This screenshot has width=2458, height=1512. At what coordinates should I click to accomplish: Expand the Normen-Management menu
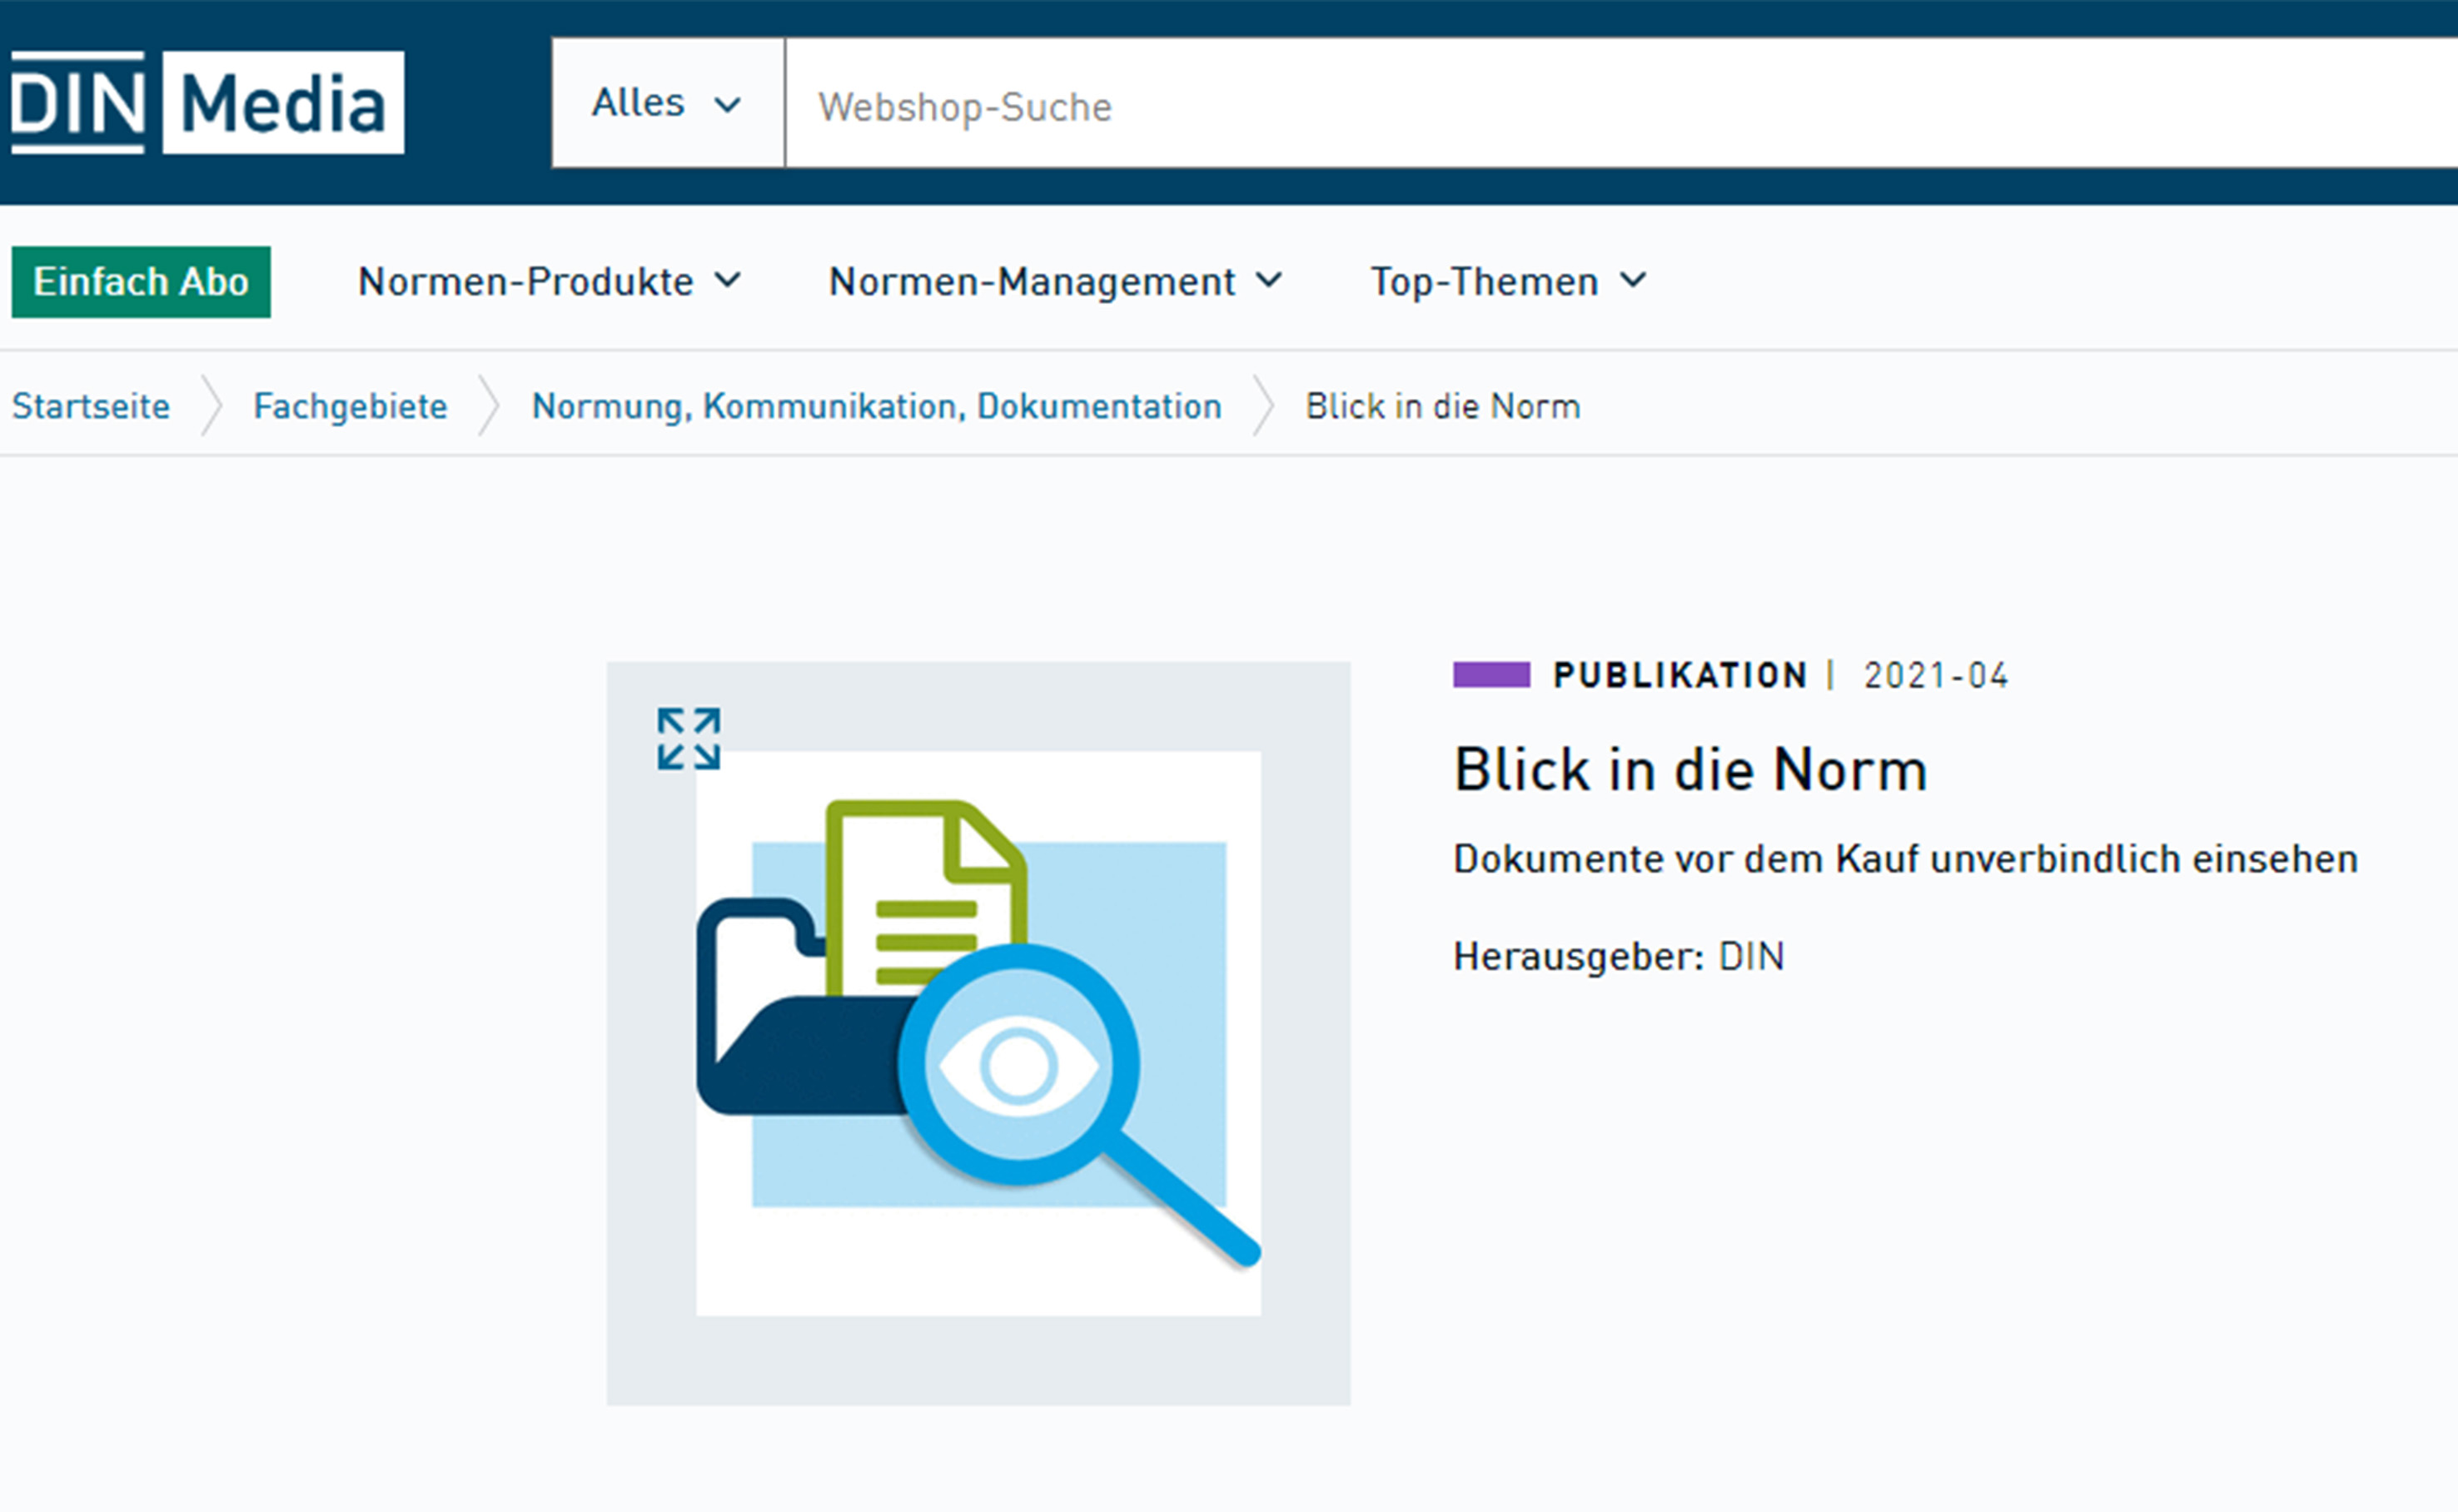pos(1054,282)
